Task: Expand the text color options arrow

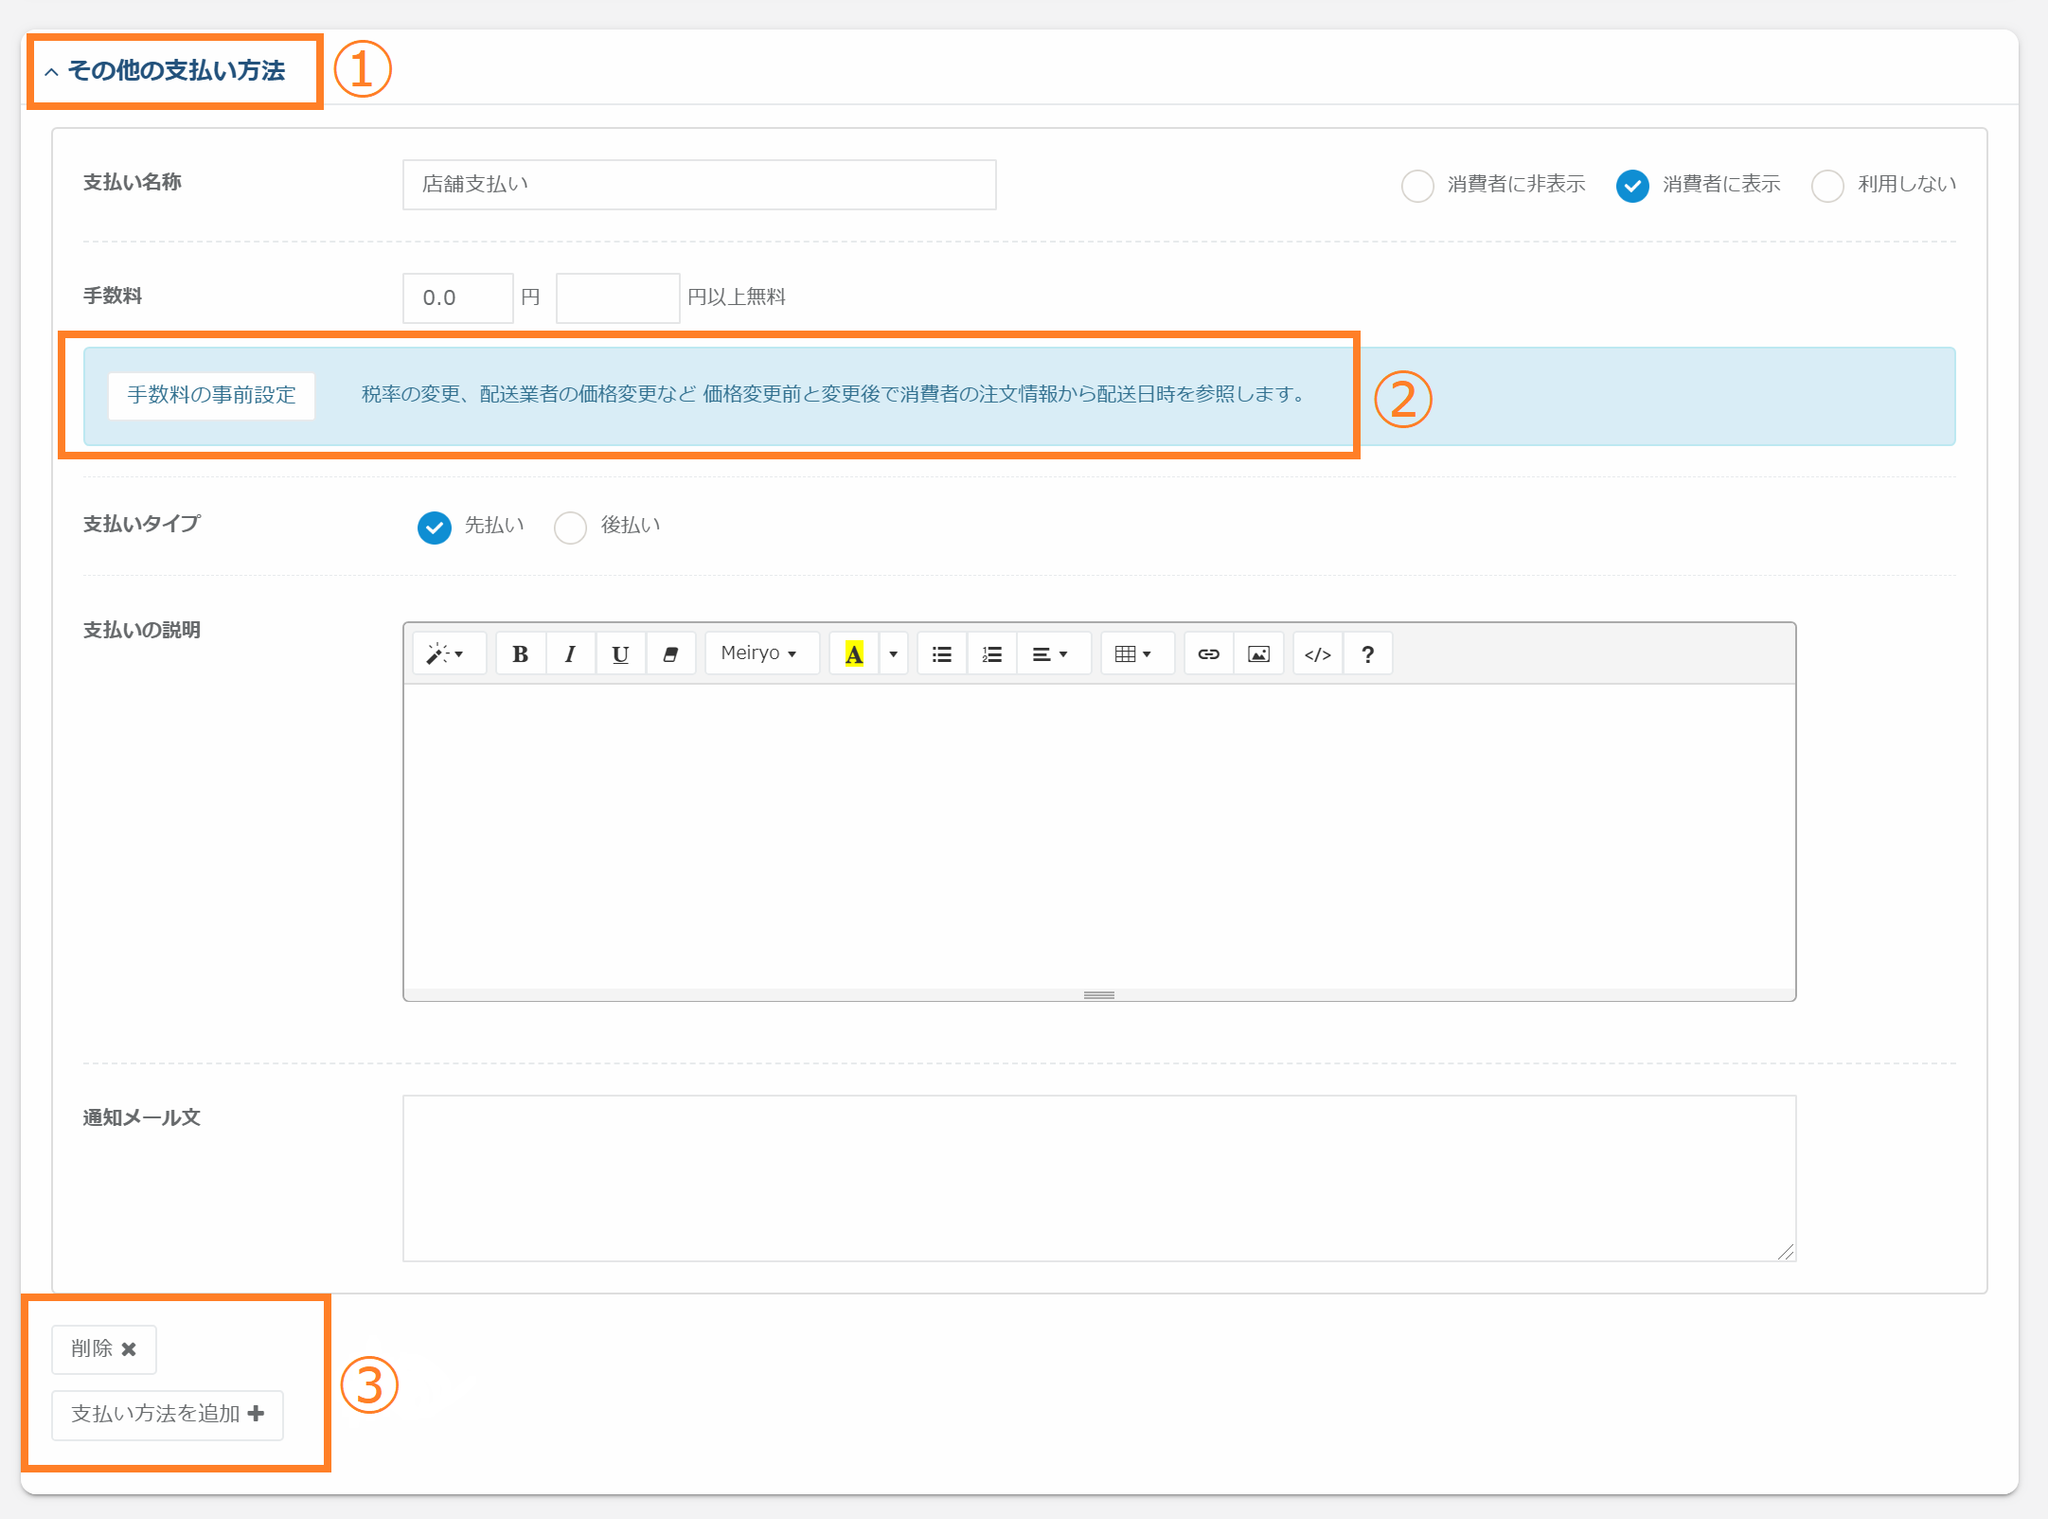Action: pos(893,654)
